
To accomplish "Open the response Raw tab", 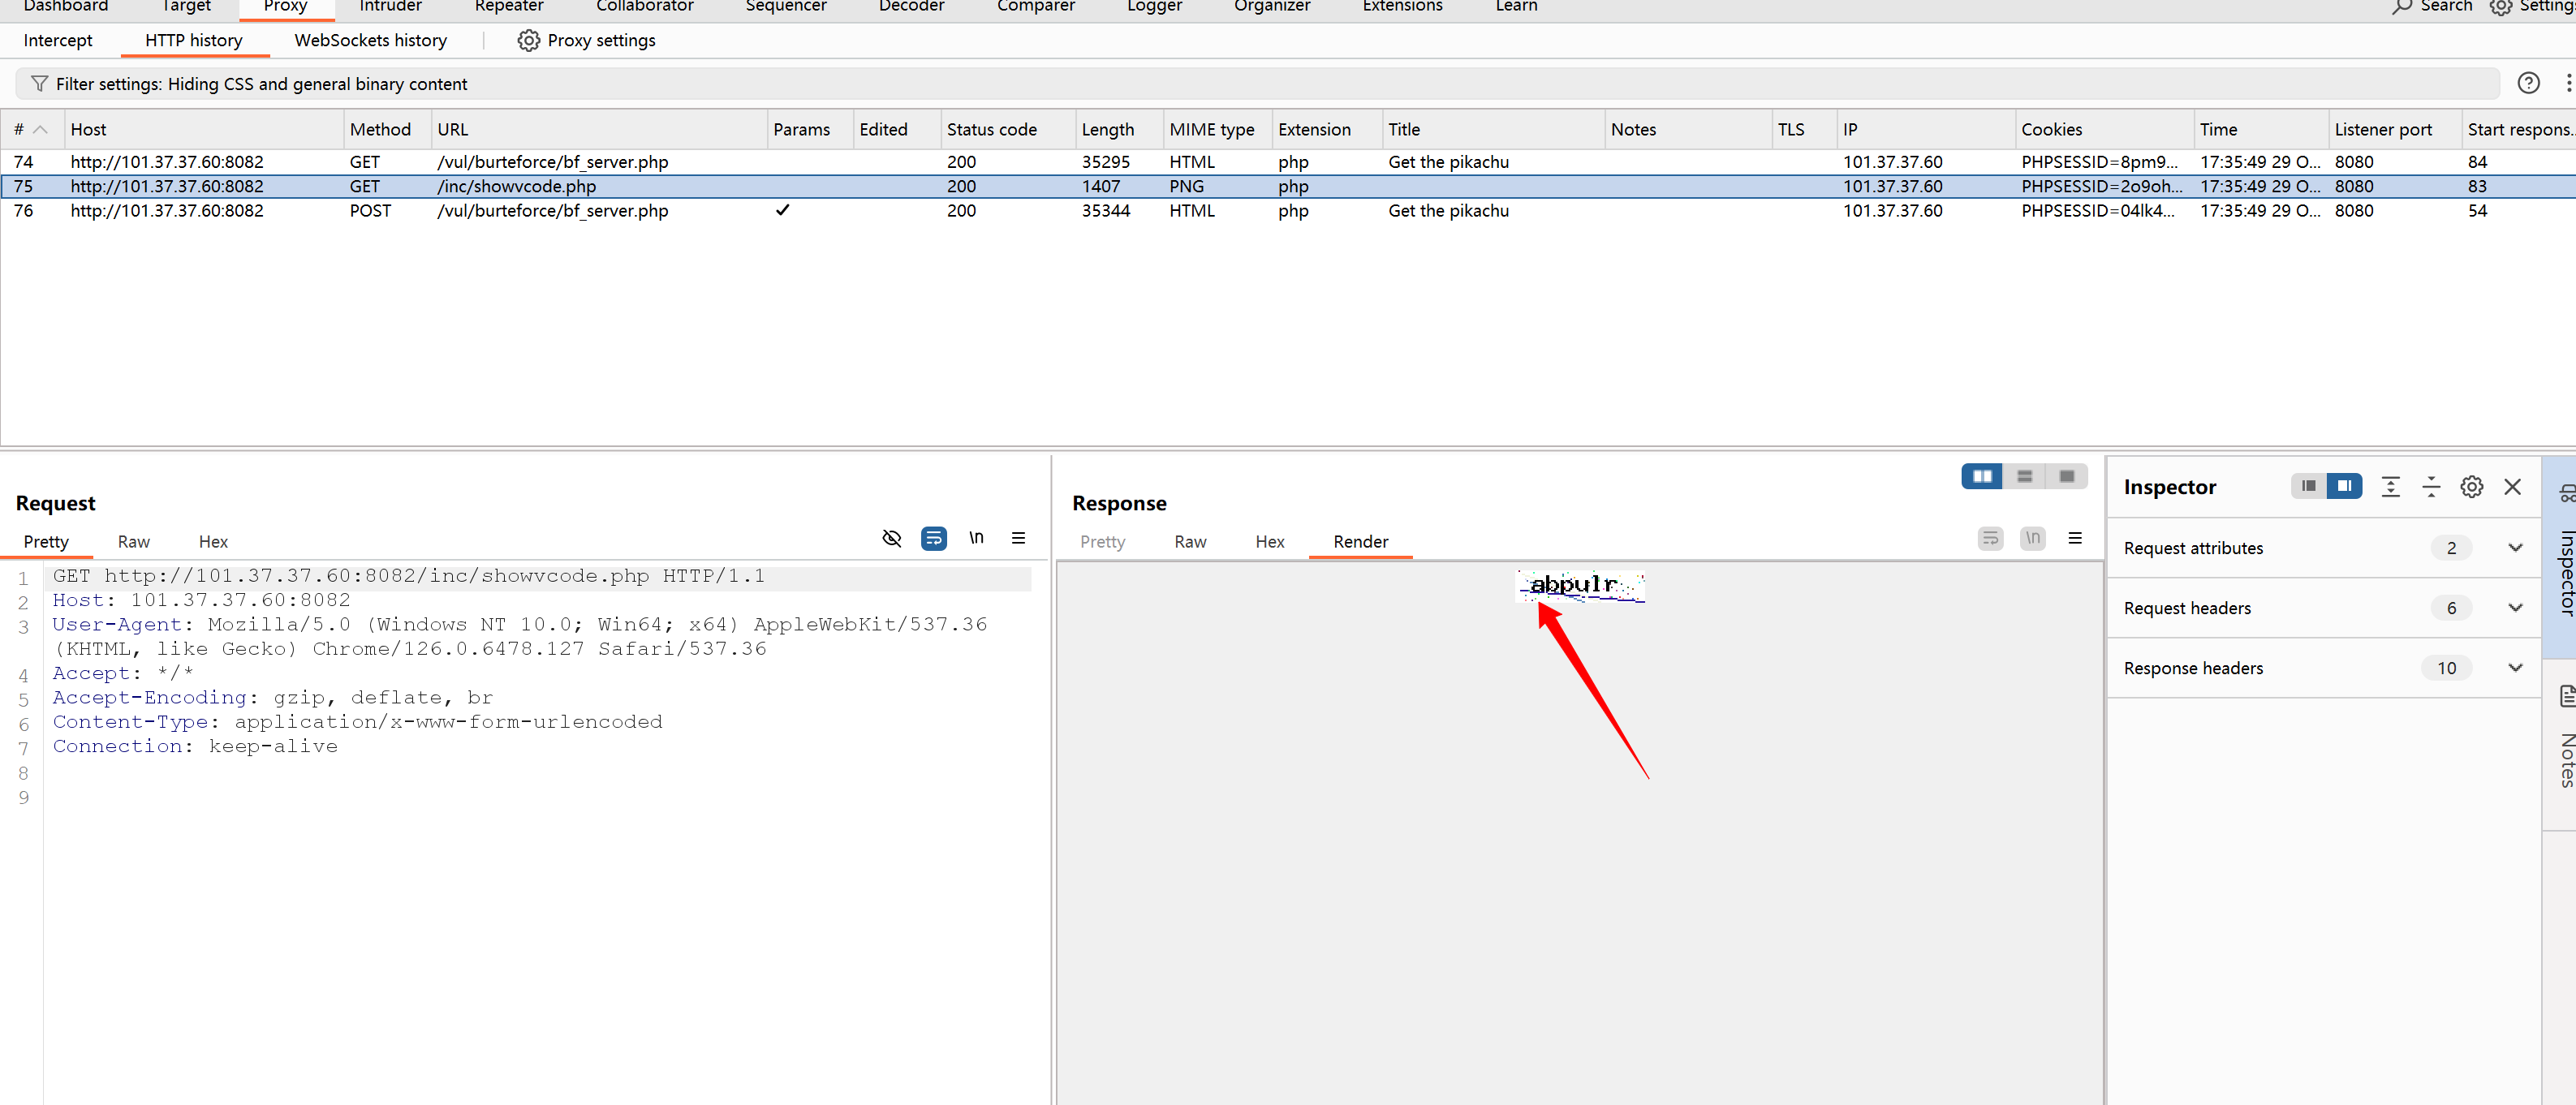I will click(x=1189, y=542).
